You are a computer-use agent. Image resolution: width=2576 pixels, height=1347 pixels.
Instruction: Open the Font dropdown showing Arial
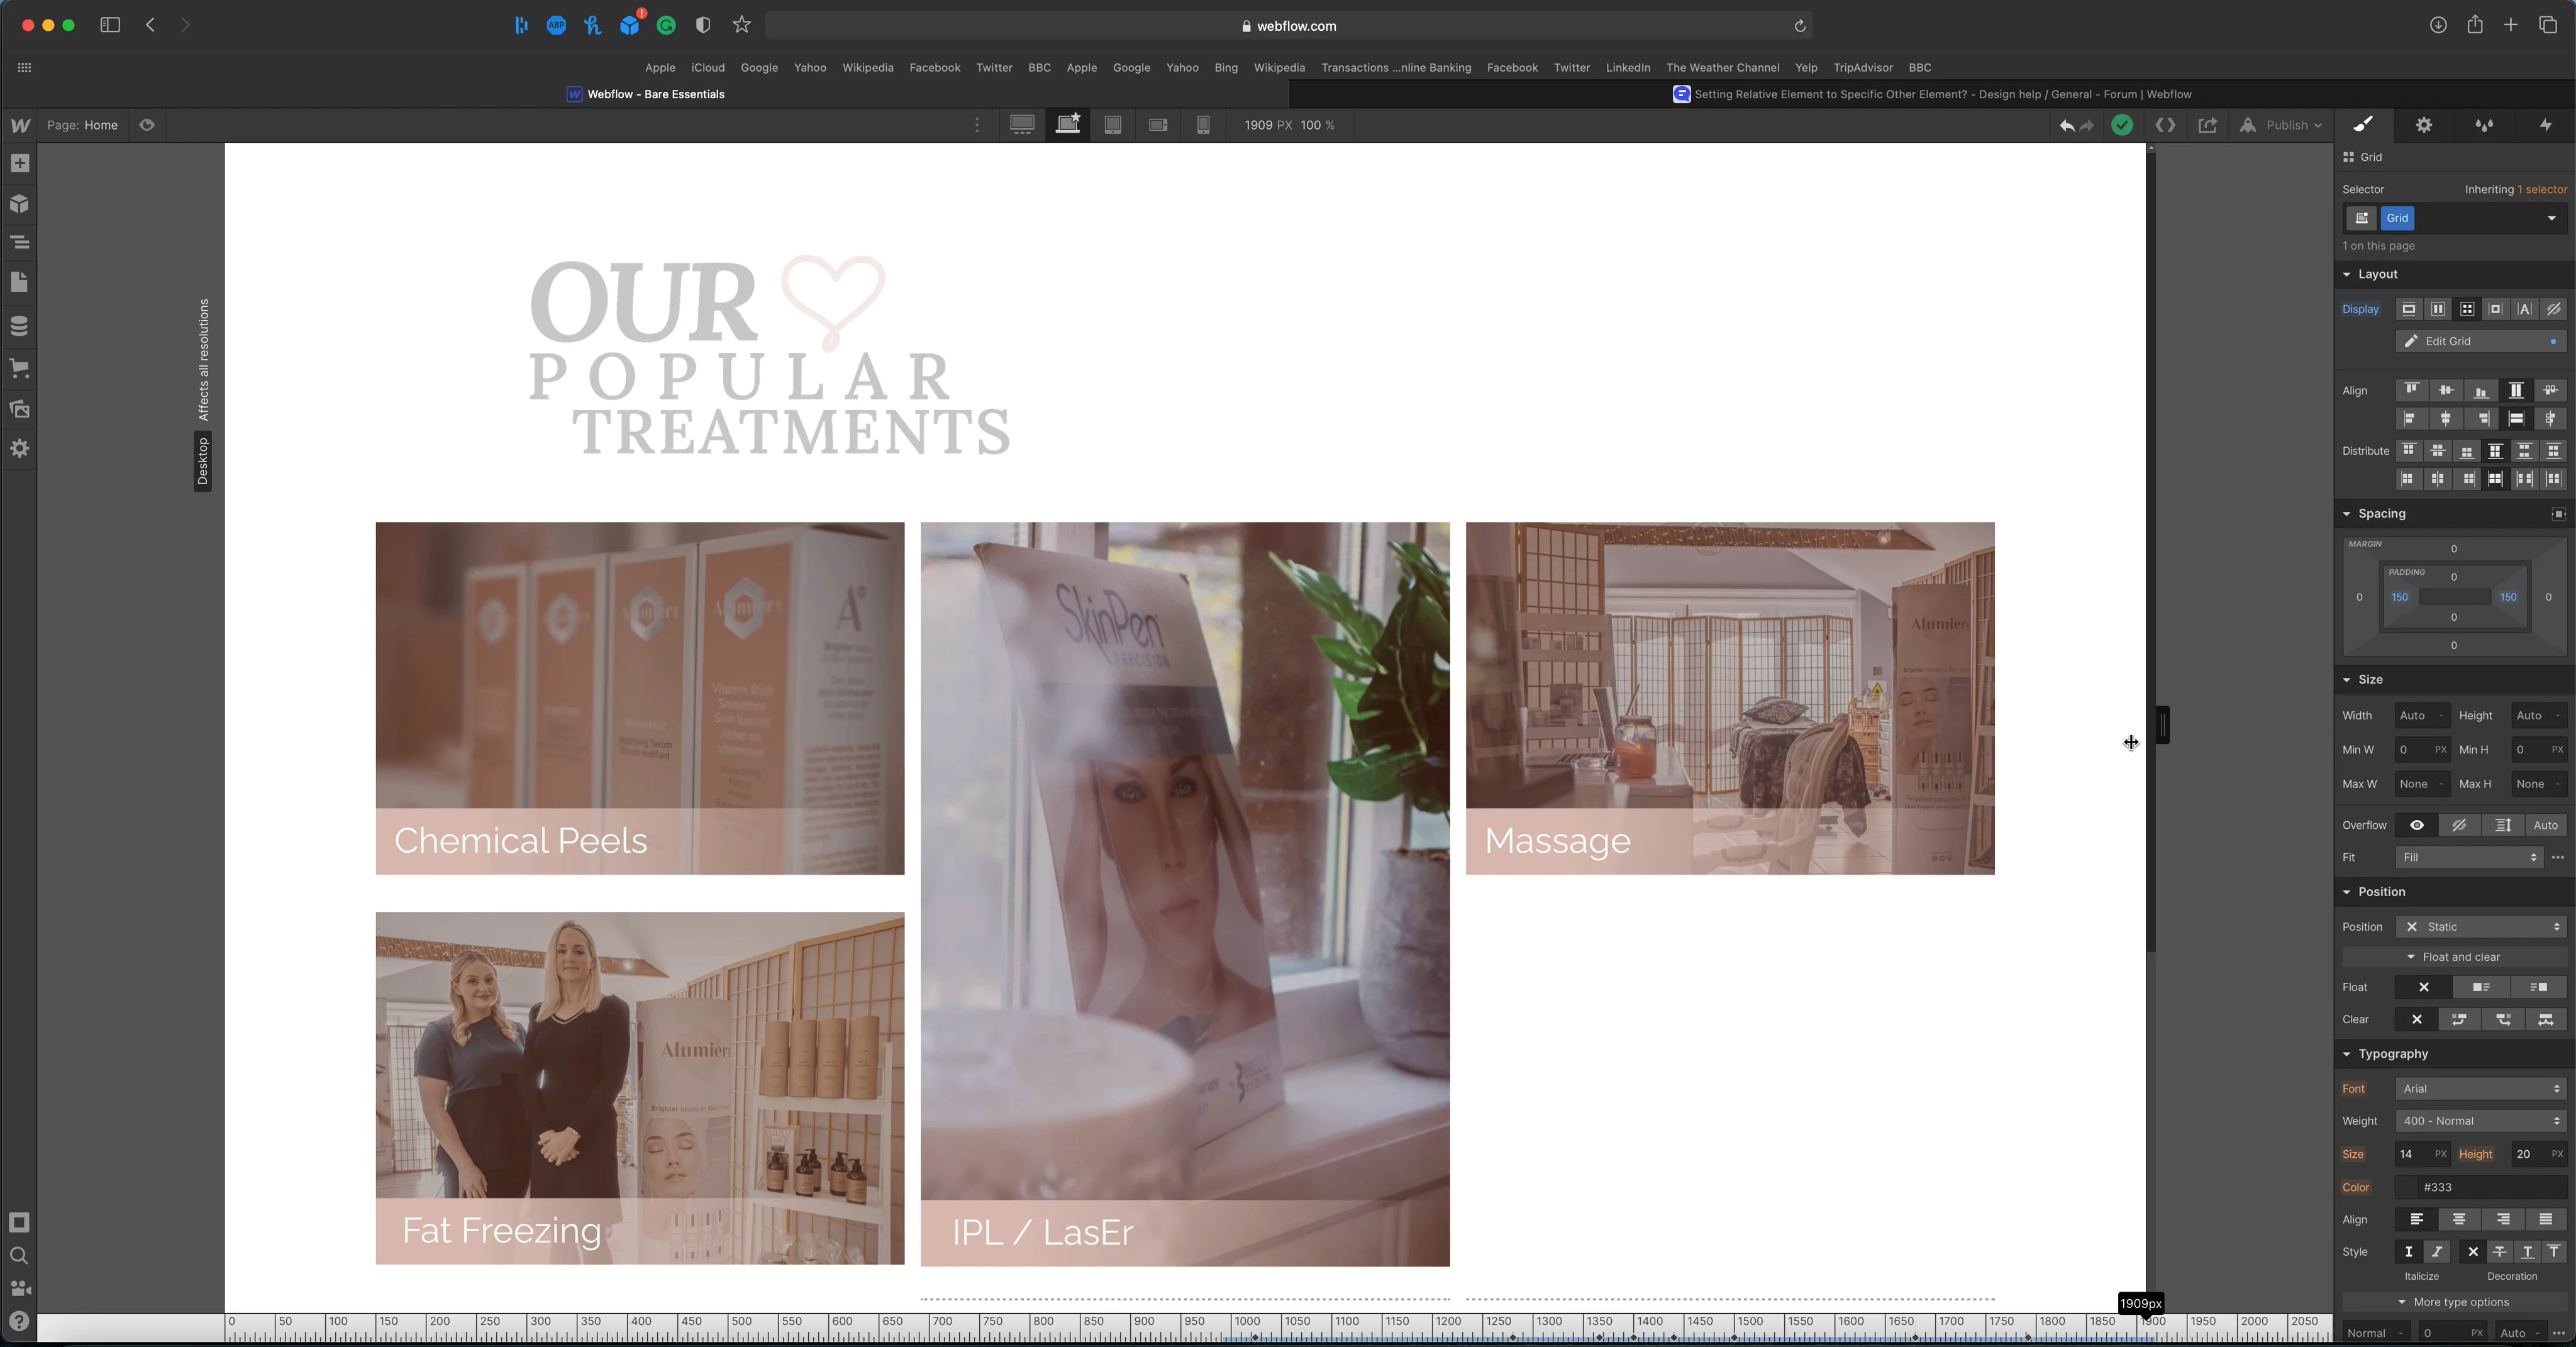click(2481, 1088)
